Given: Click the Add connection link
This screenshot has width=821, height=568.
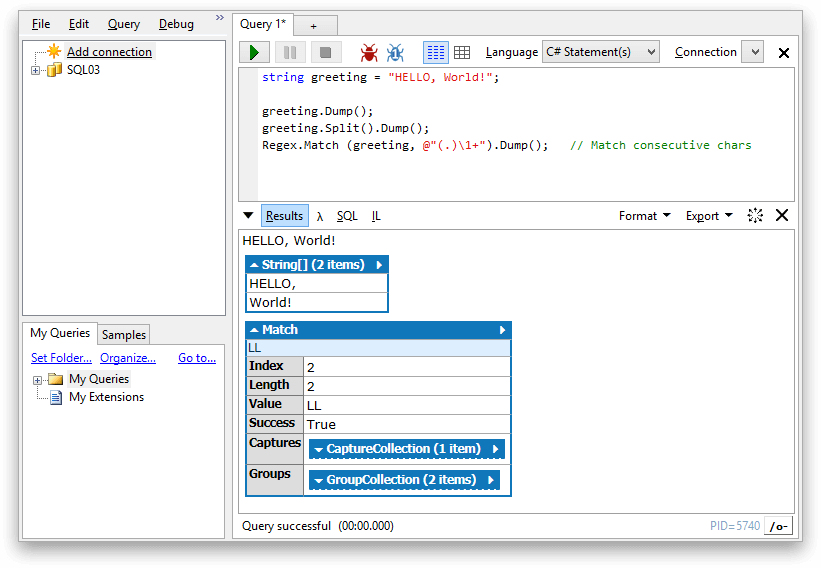Looking at the screenshot, I should coord(109,52).
